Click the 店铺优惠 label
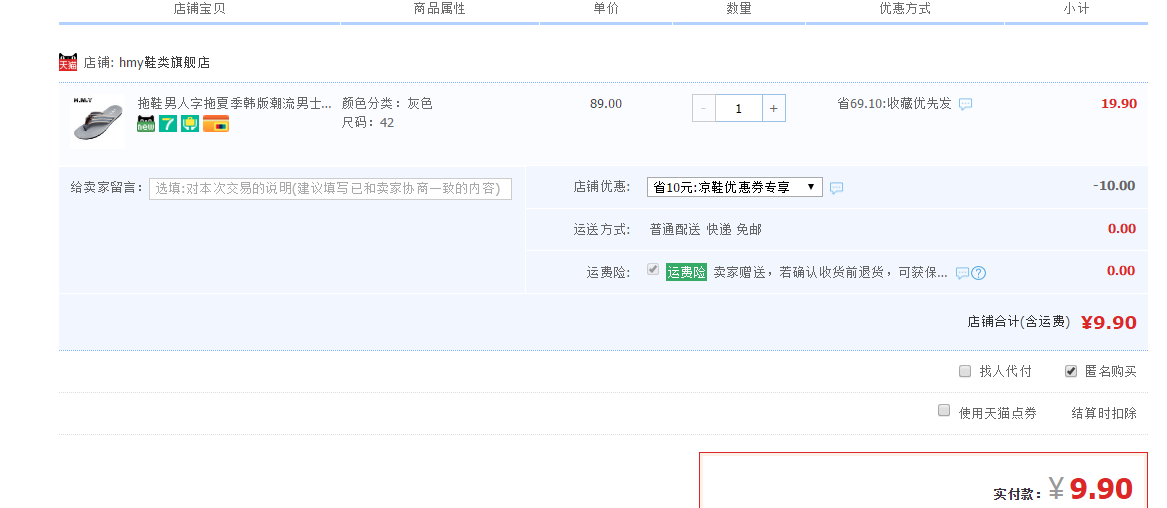This screenshot has width=1167, height=508. [601, 187]
